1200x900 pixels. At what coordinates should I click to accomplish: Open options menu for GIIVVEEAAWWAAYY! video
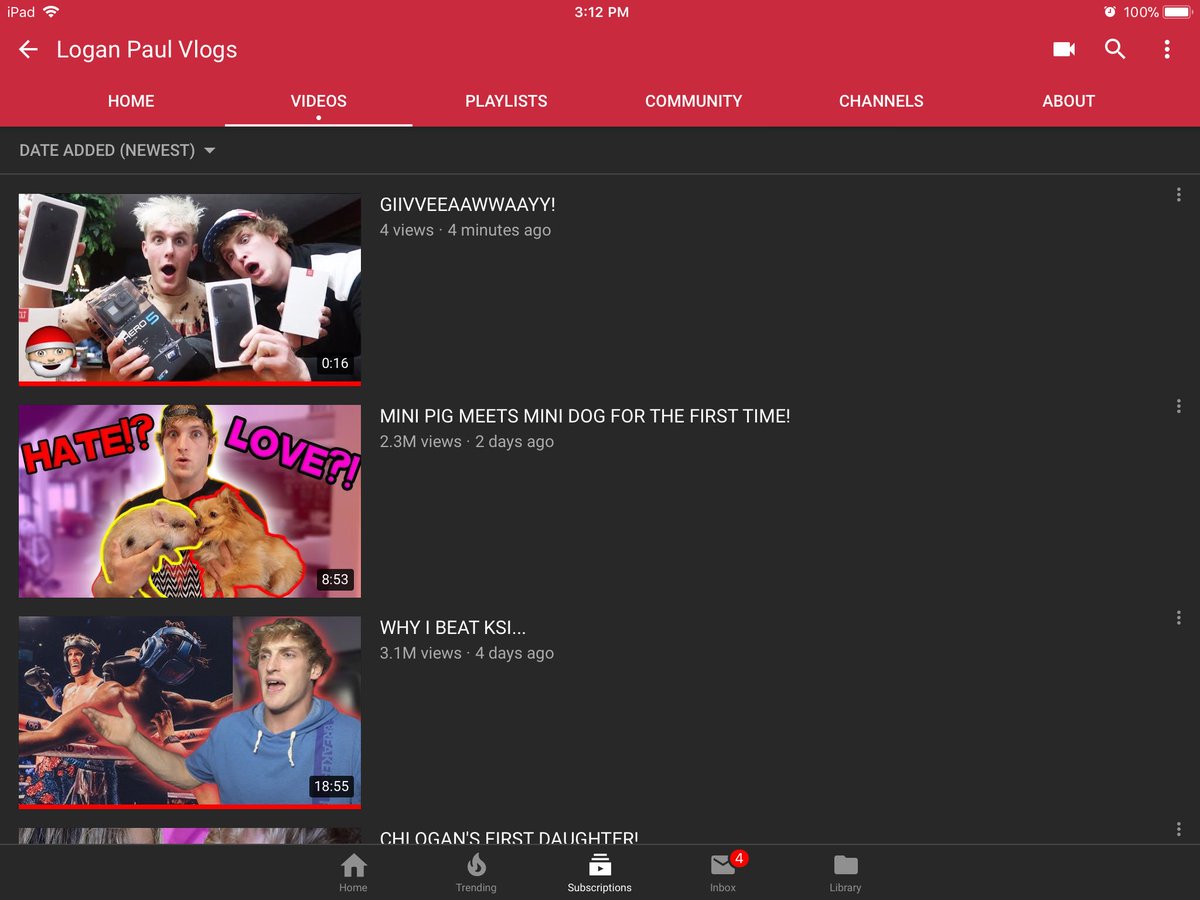[x=1179, y=195]
